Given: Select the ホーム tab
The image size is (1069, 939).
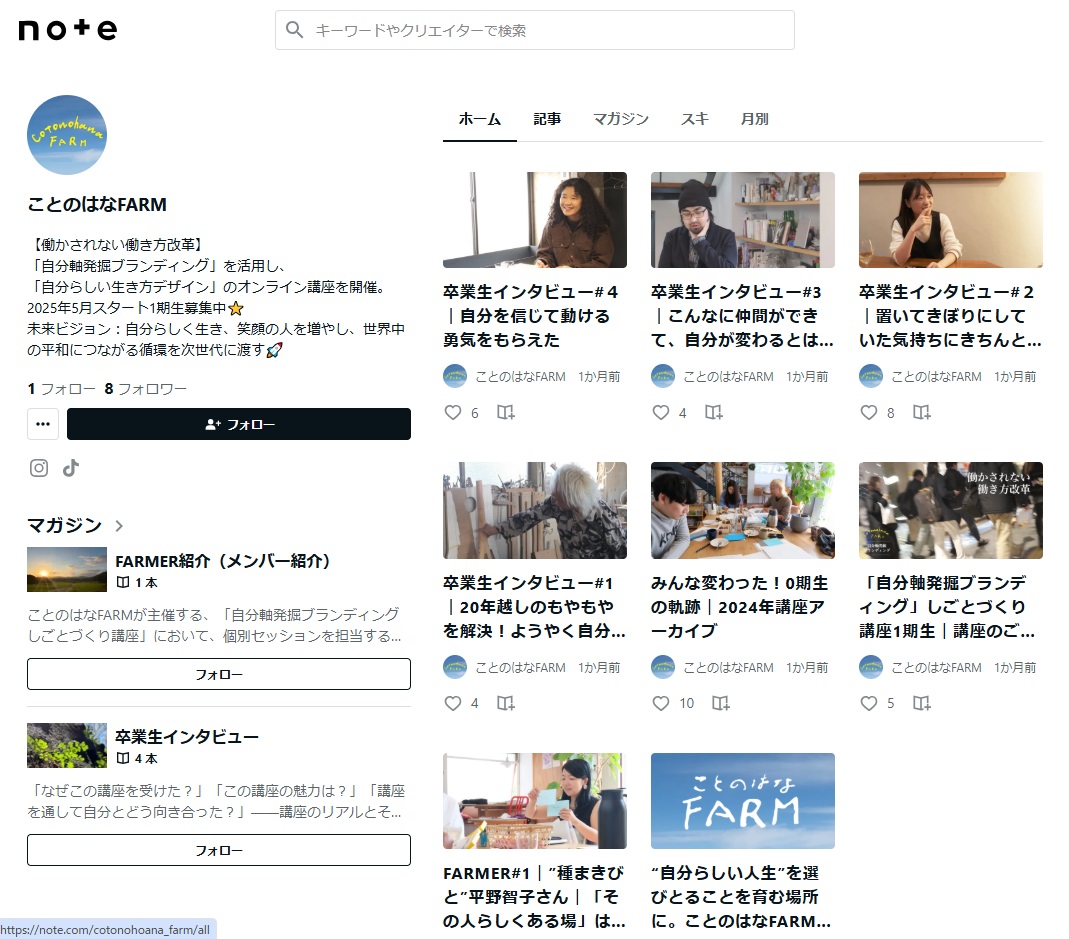Looking at the screenshot, I should (x=480, y=119).
